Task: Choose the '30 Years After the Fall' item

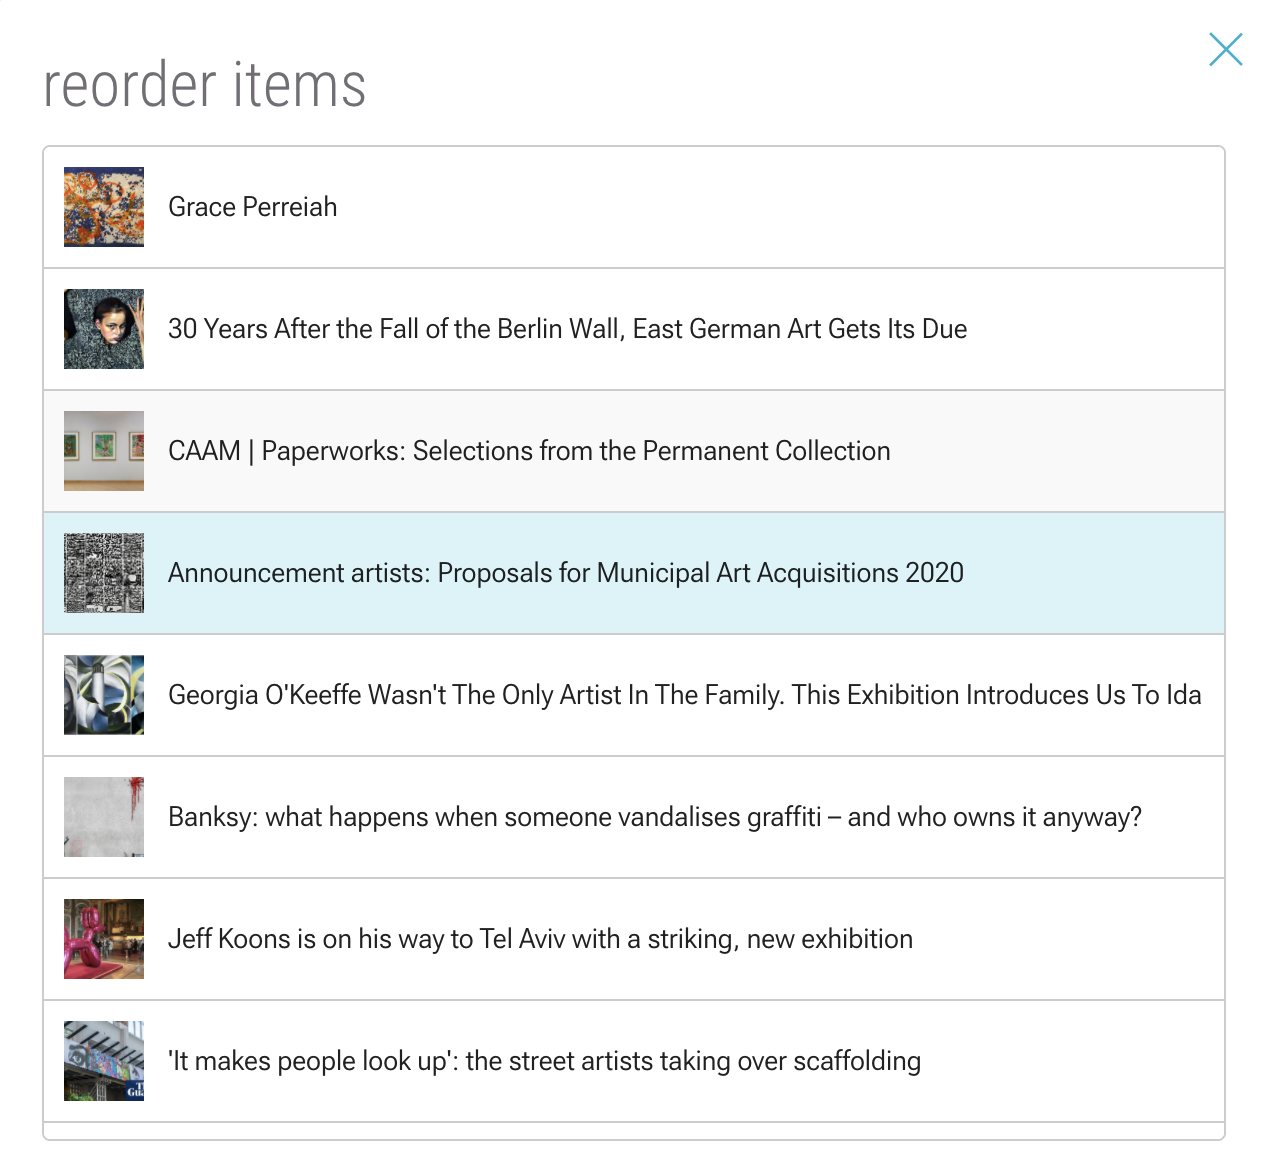Action: (567, 329)
